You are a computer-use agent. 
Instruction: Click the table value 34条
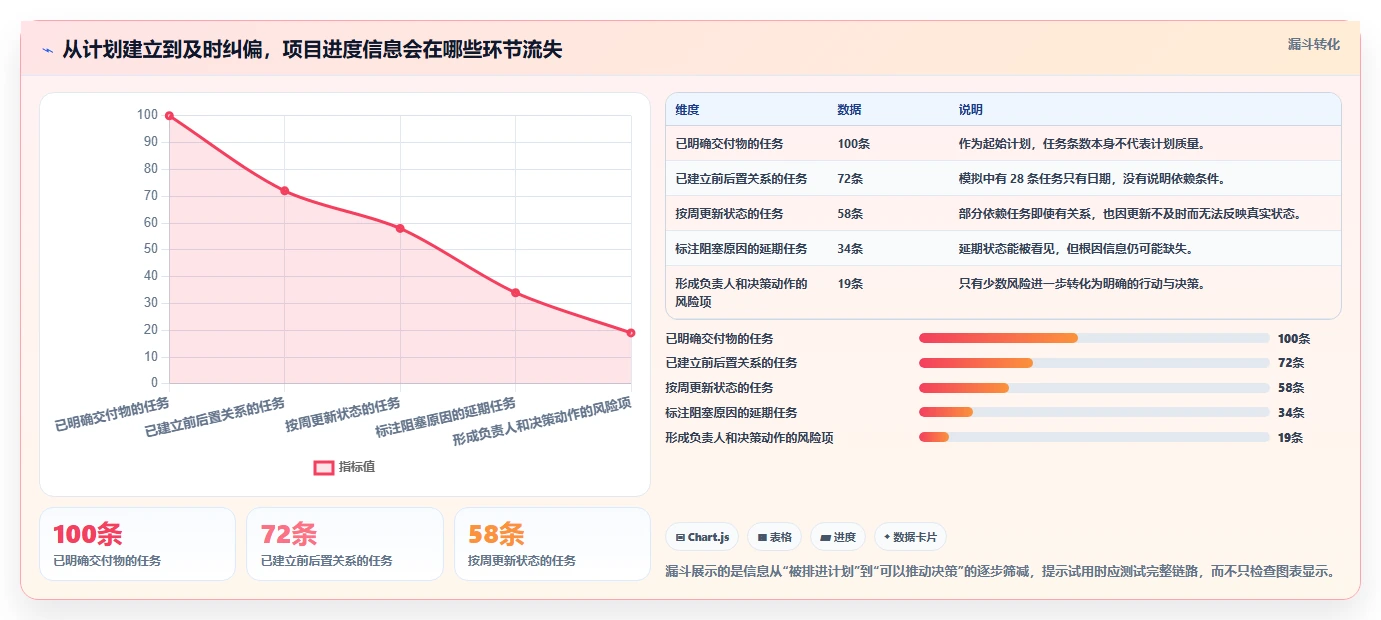coord(850,249)
